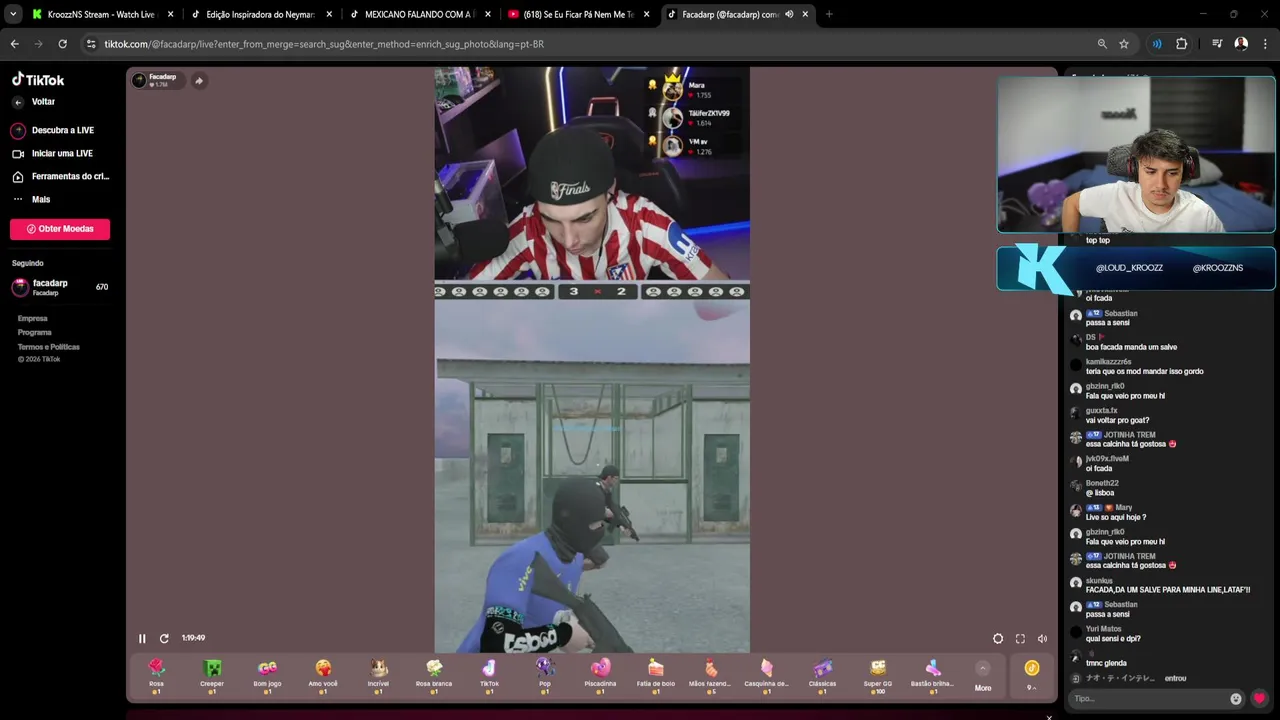Send the Rosa gift

pyautogui.click(x=156, y=676)
